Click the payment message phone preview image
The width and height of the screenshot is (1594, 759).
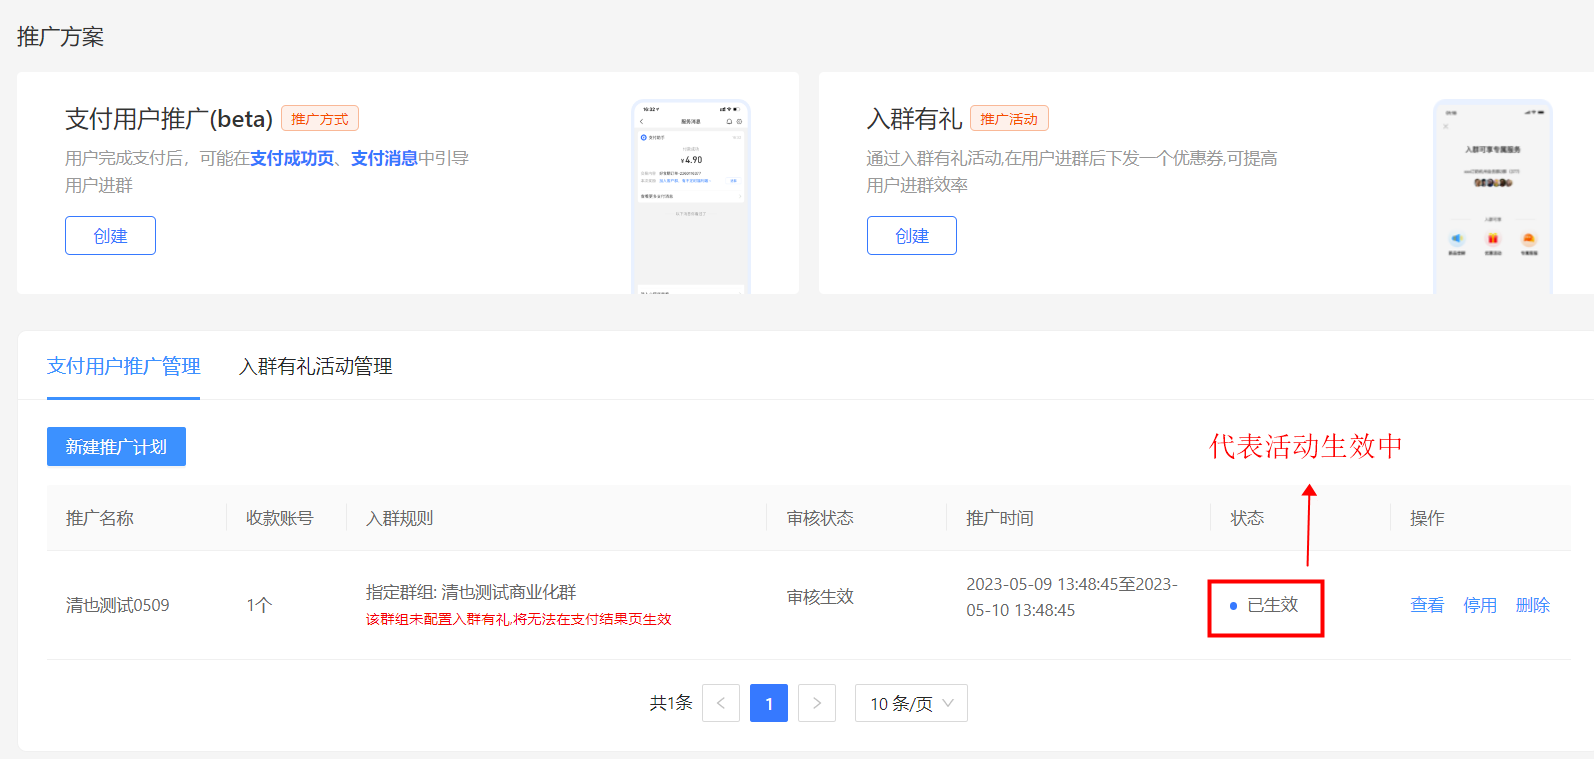691,197
